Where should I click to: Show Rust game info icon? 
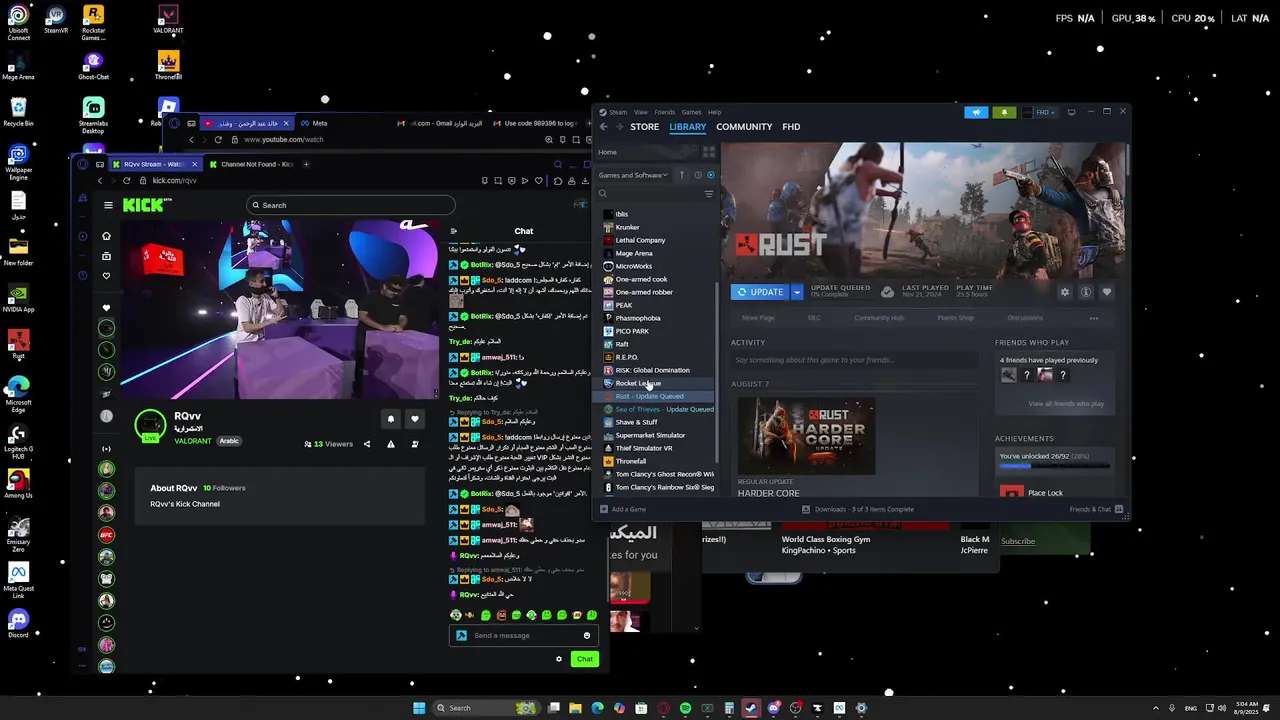pyautogui.click(x=1085, y=292)
